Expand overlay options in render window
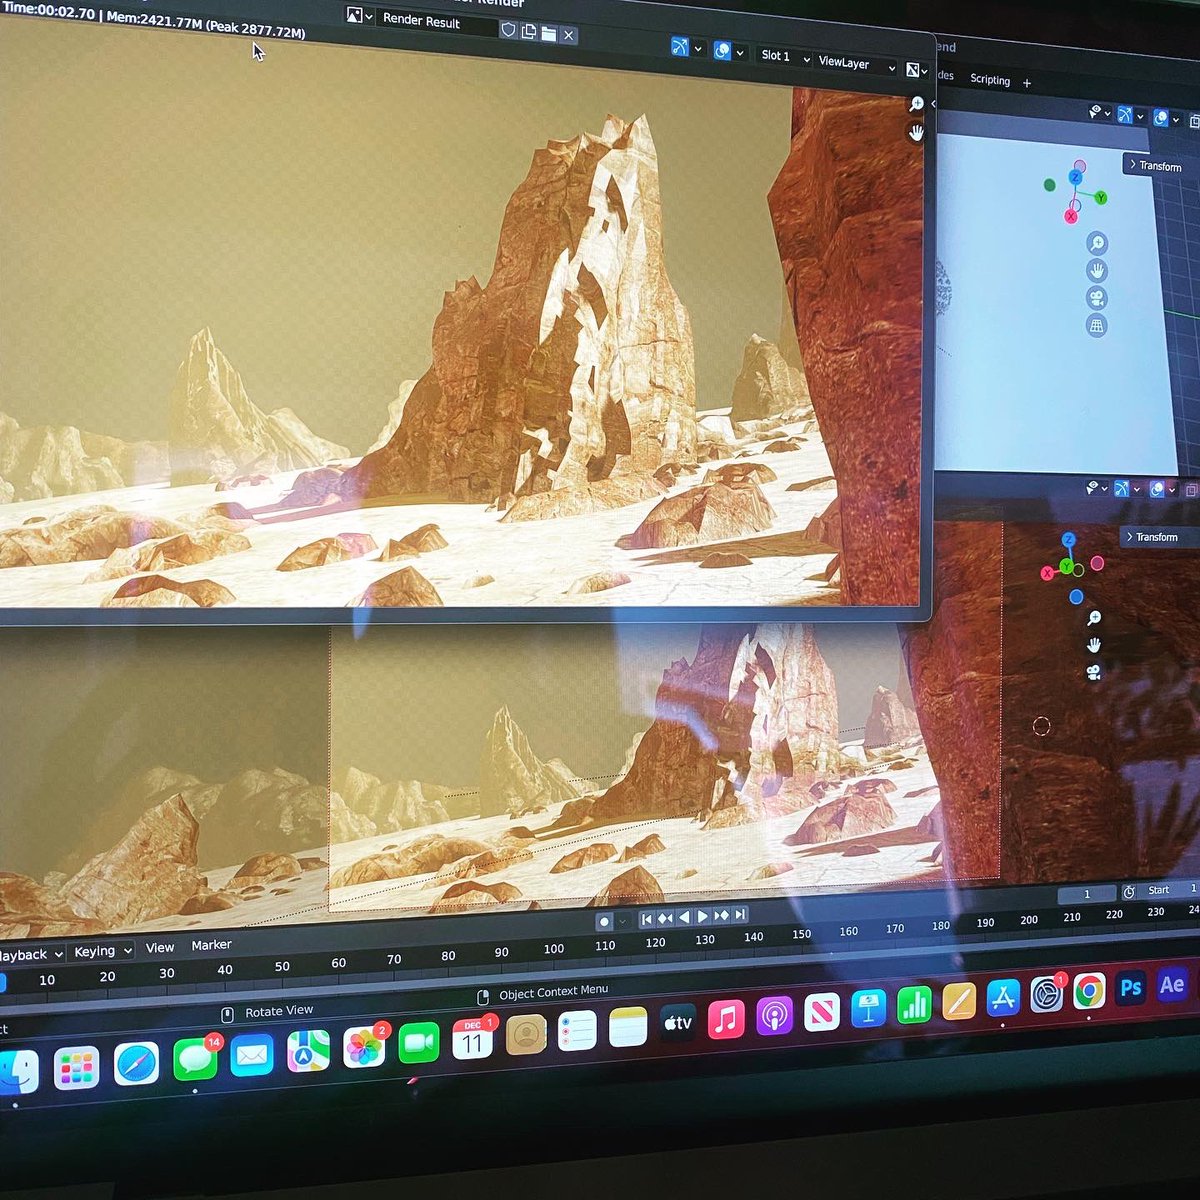This screenshot has width=1200, height=1200. click(x=739, y=53)
